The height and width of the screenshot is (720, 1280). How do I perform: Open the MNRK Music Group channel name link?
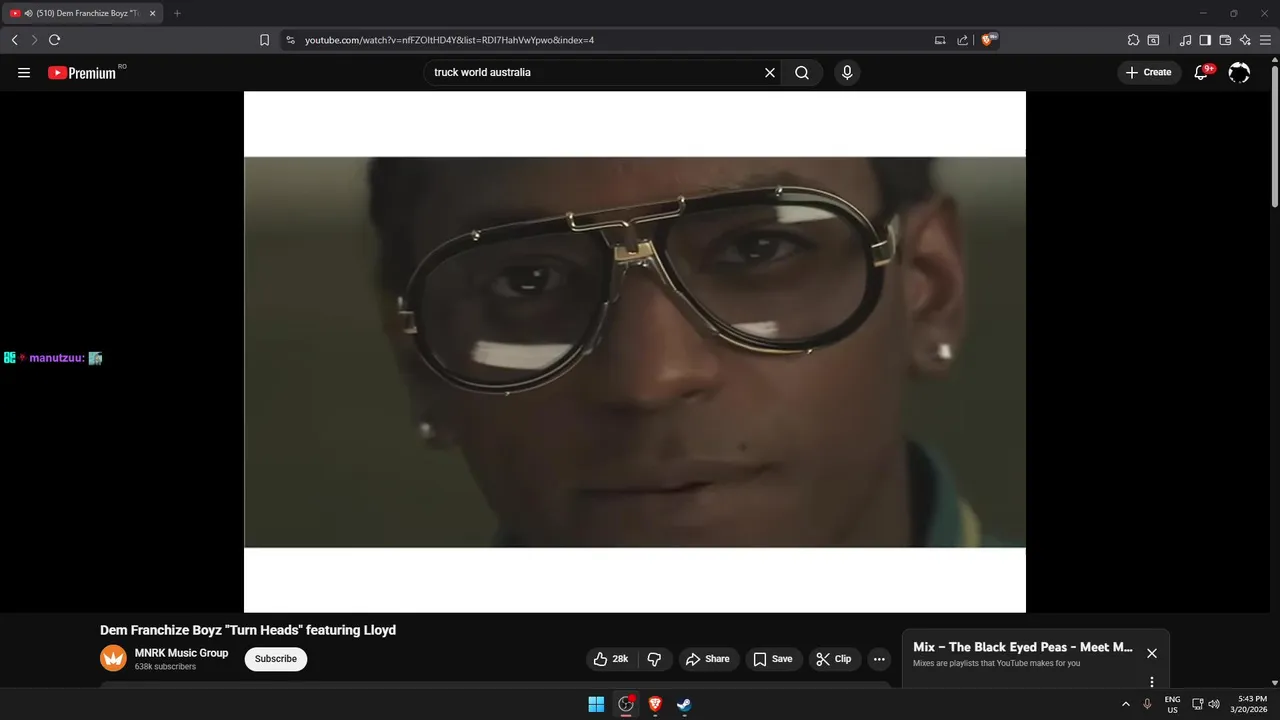coord(181,653)
